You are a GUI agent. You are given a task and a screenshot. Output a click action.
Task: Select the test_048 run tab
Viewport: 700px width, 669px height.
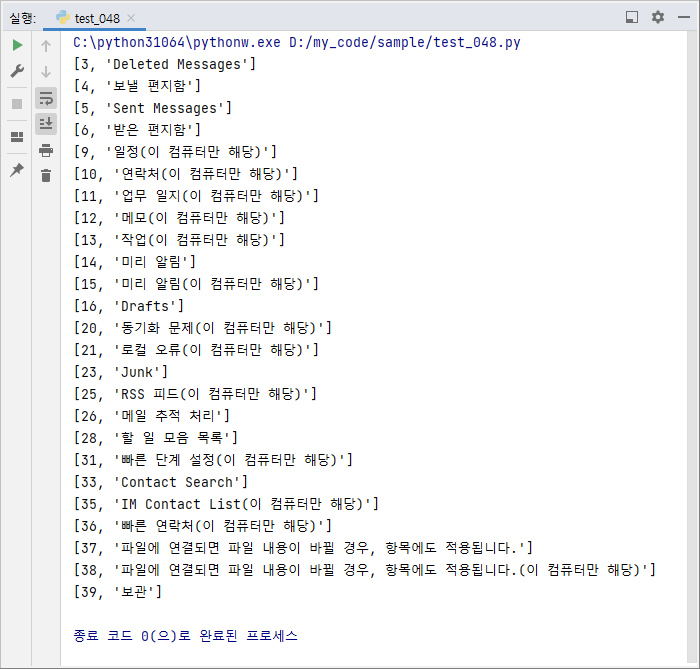click(95, 18)
